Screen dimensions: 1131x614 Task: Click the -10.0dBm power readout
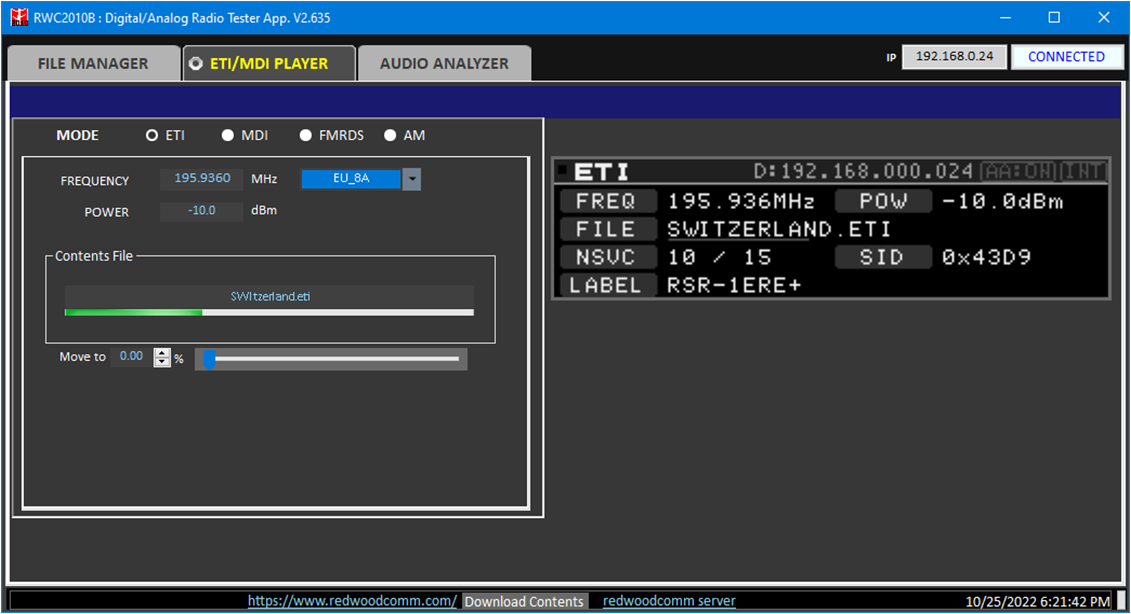click(x=1003, y=201)
